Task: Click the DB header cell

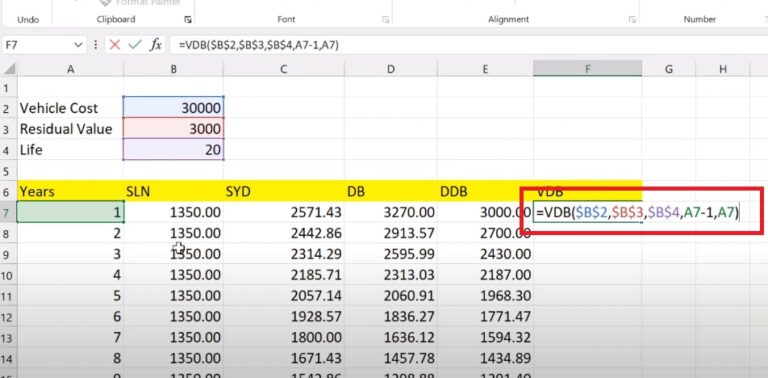Action: coord(390,191)
